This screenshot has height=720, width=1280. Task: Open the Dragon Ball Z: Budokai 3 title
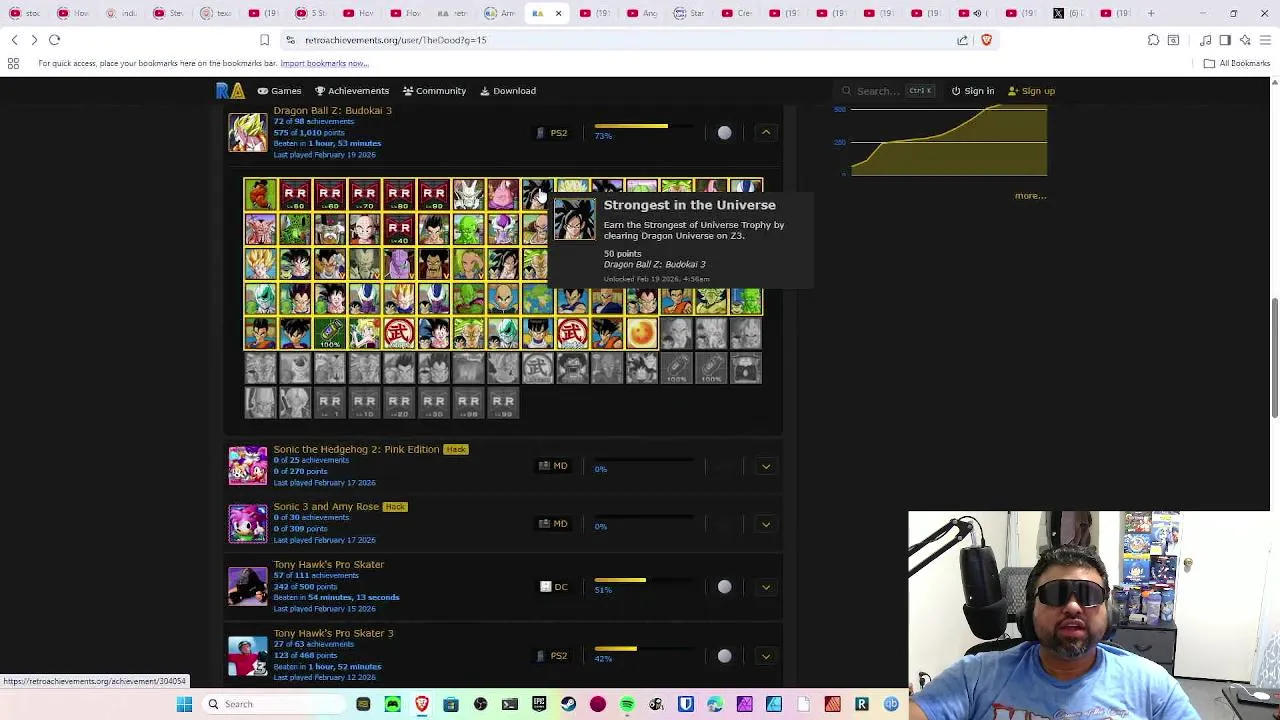click(332, 110)
